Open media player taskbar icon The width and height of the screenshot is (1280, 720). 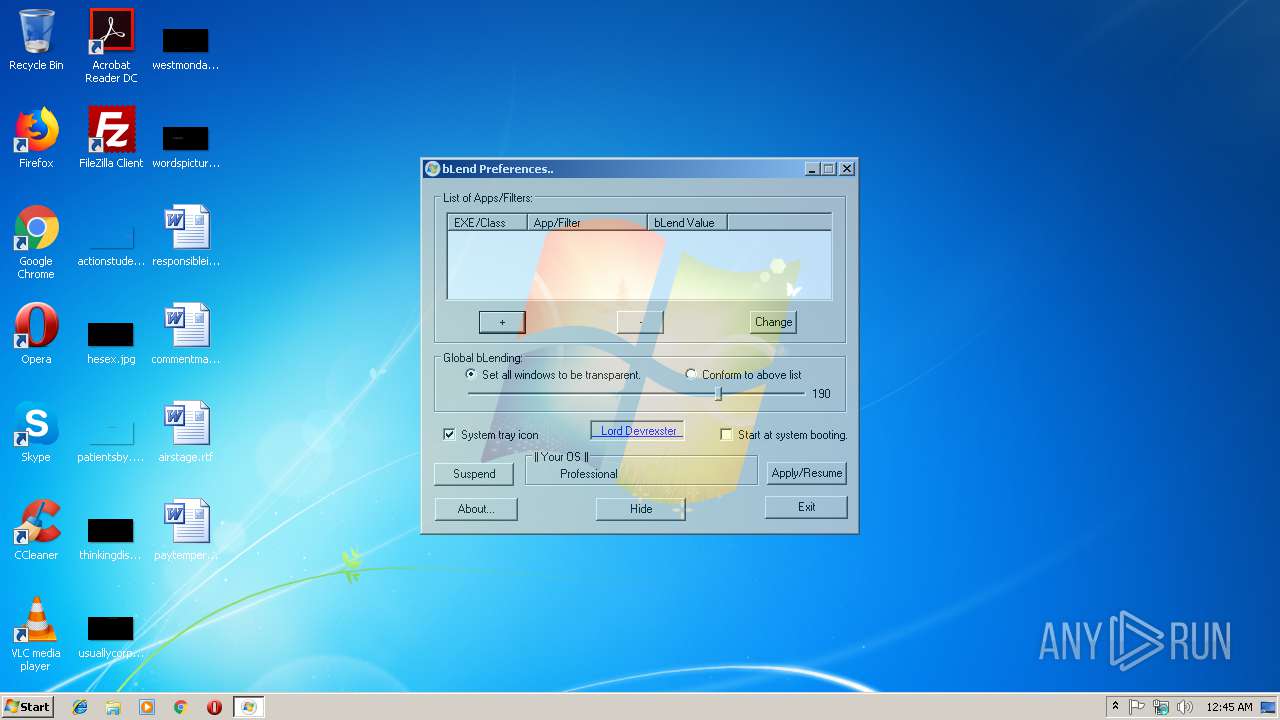pos(147,707)
